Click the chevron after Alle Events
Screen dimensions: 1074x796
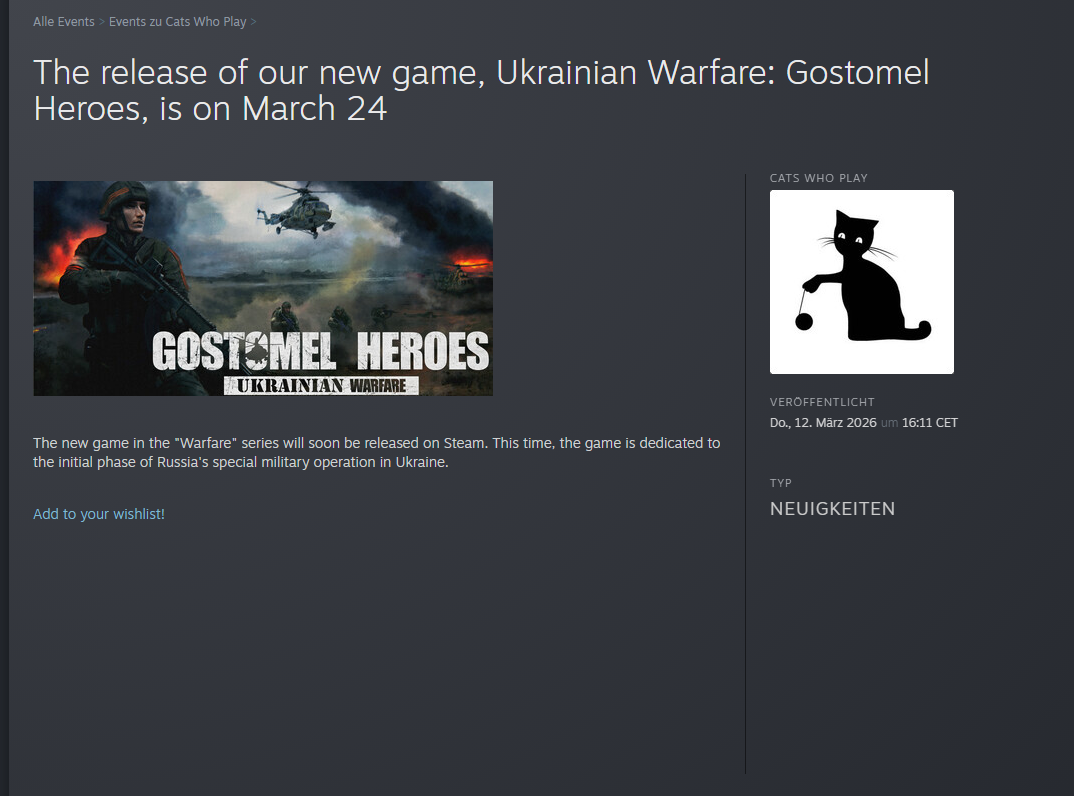point(102,22)
